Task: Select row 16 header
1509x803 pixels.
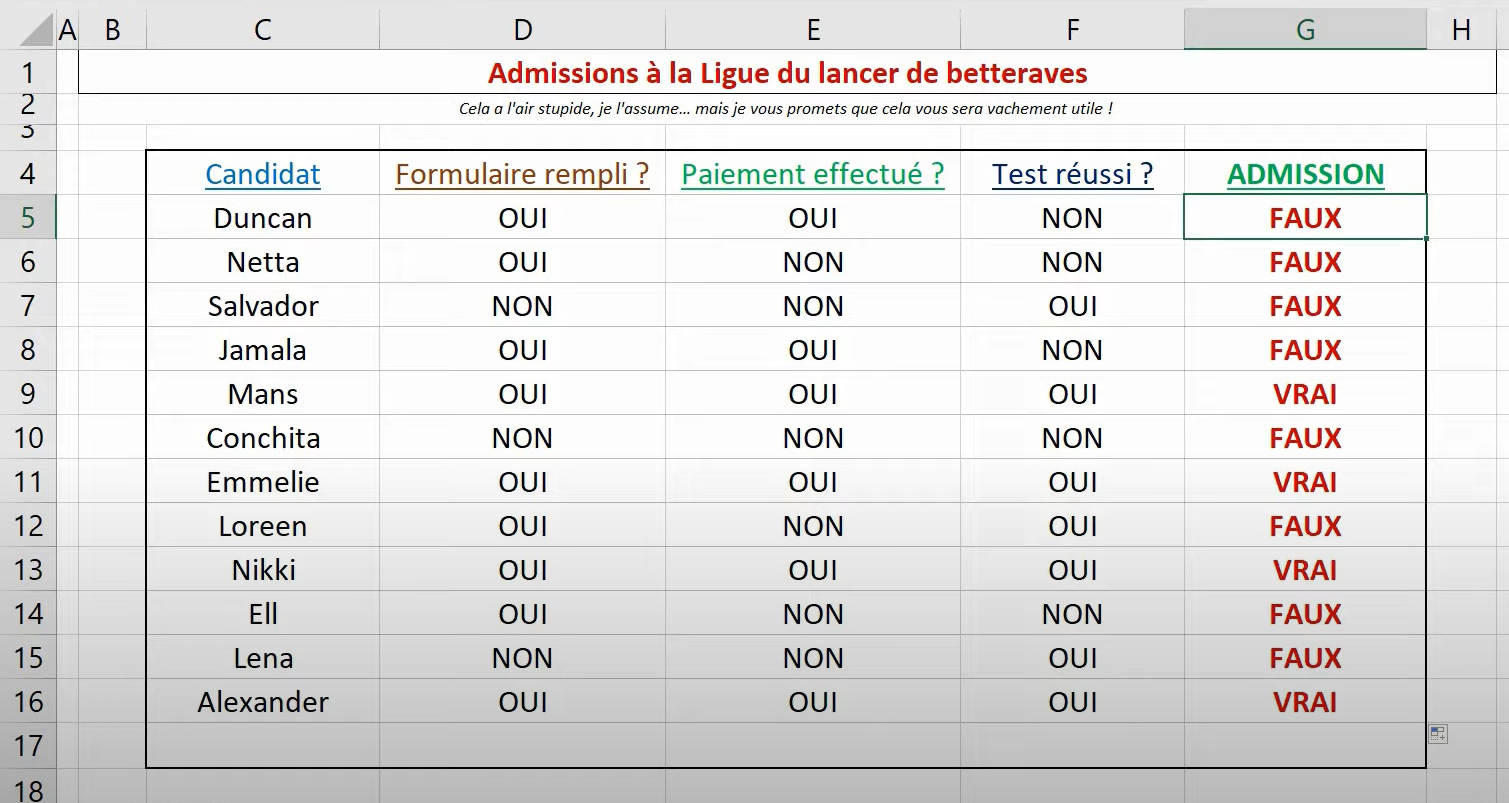Action: pyautogui.click(x=28, y=702)
